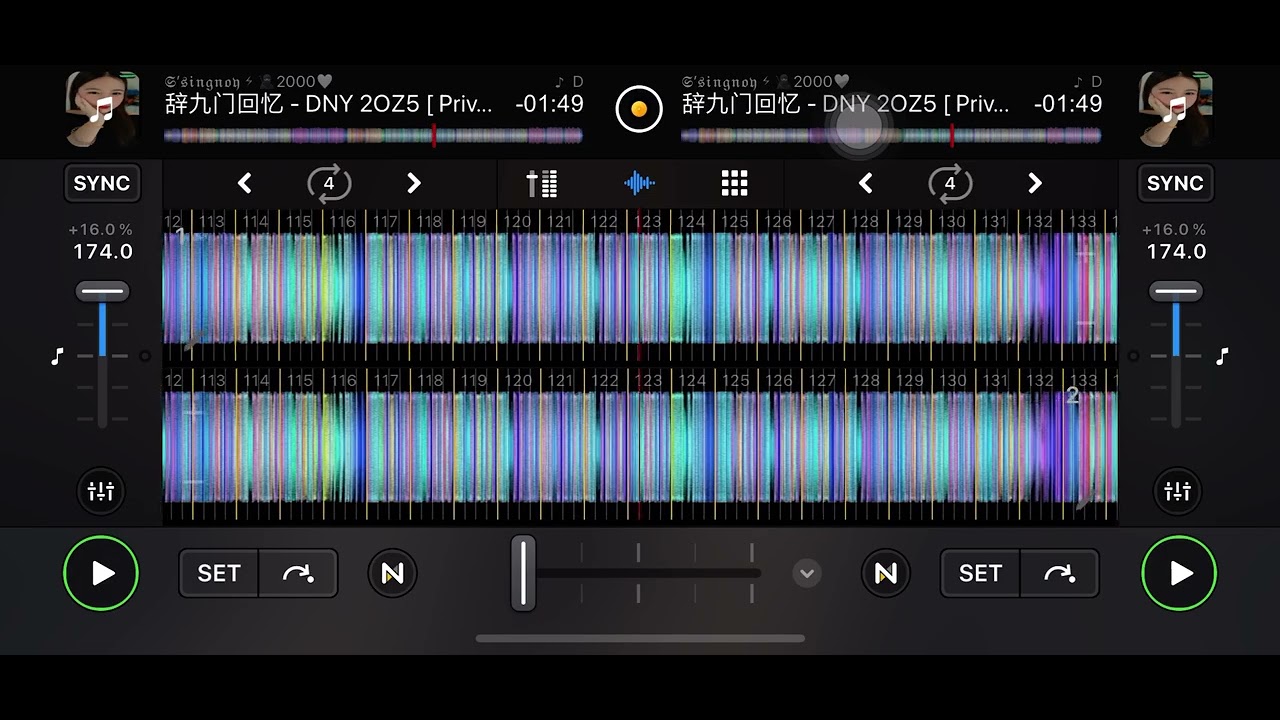Click right deck key indicator D

pos(1096,82)
